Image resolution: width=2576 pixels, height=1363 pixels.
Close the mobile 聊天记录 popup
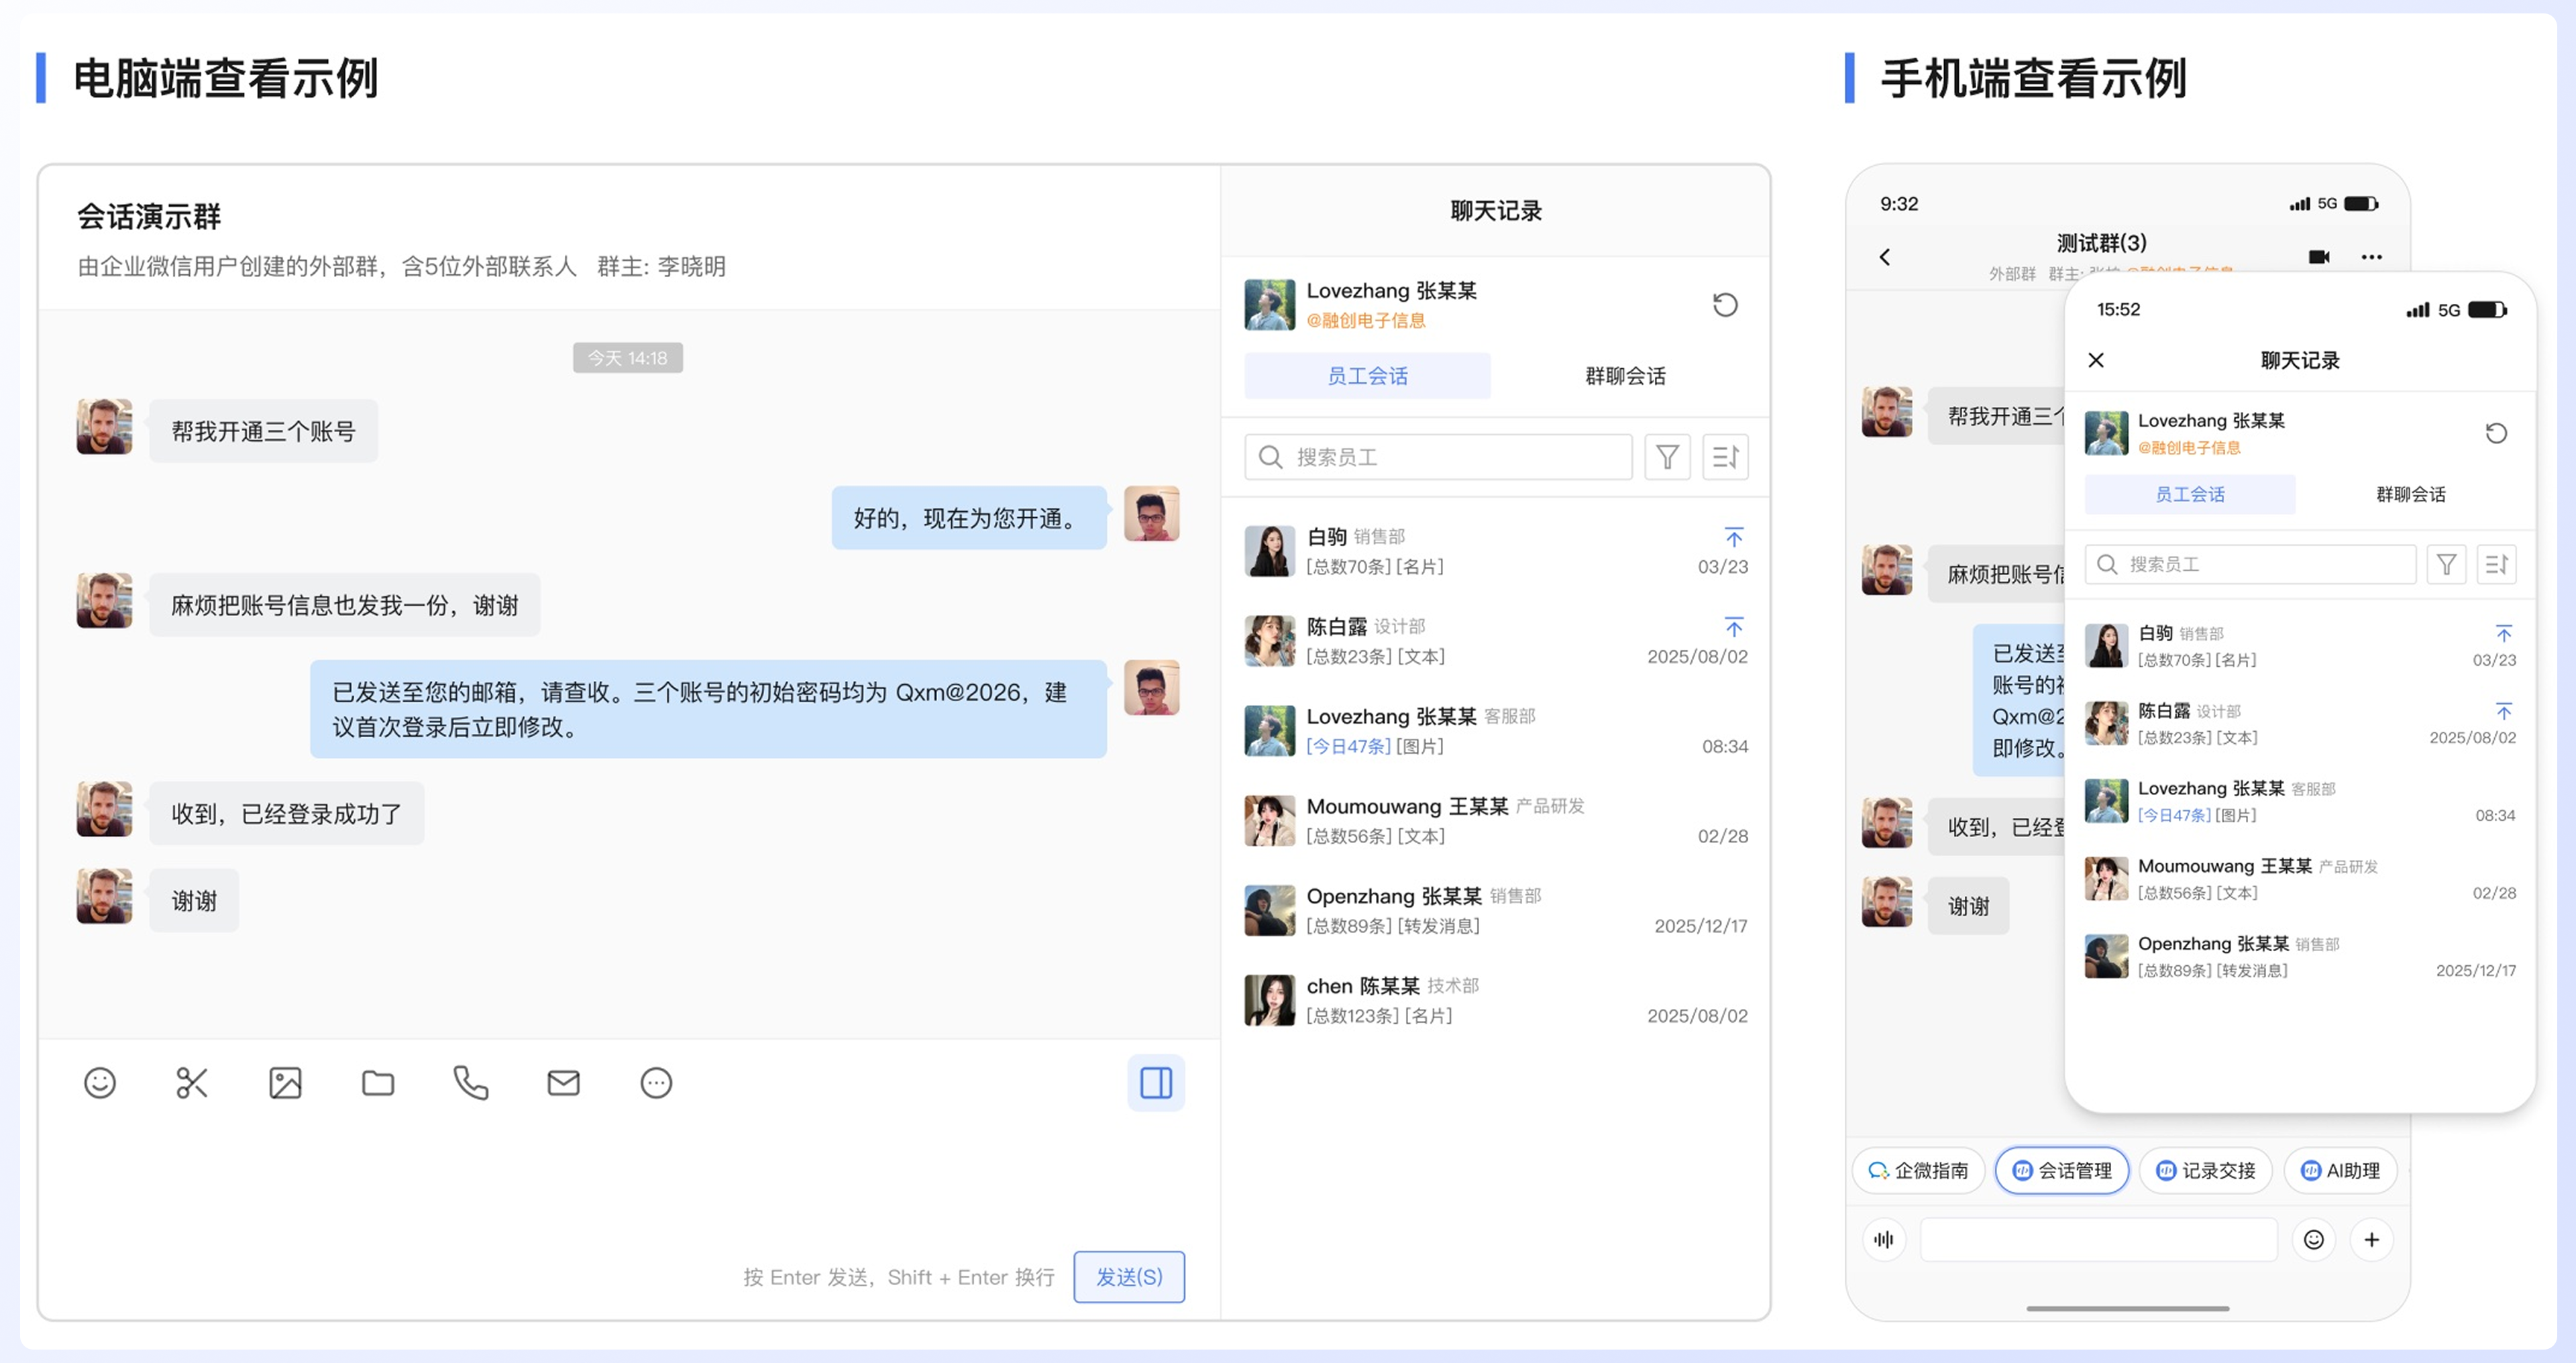pos(2096,360)
